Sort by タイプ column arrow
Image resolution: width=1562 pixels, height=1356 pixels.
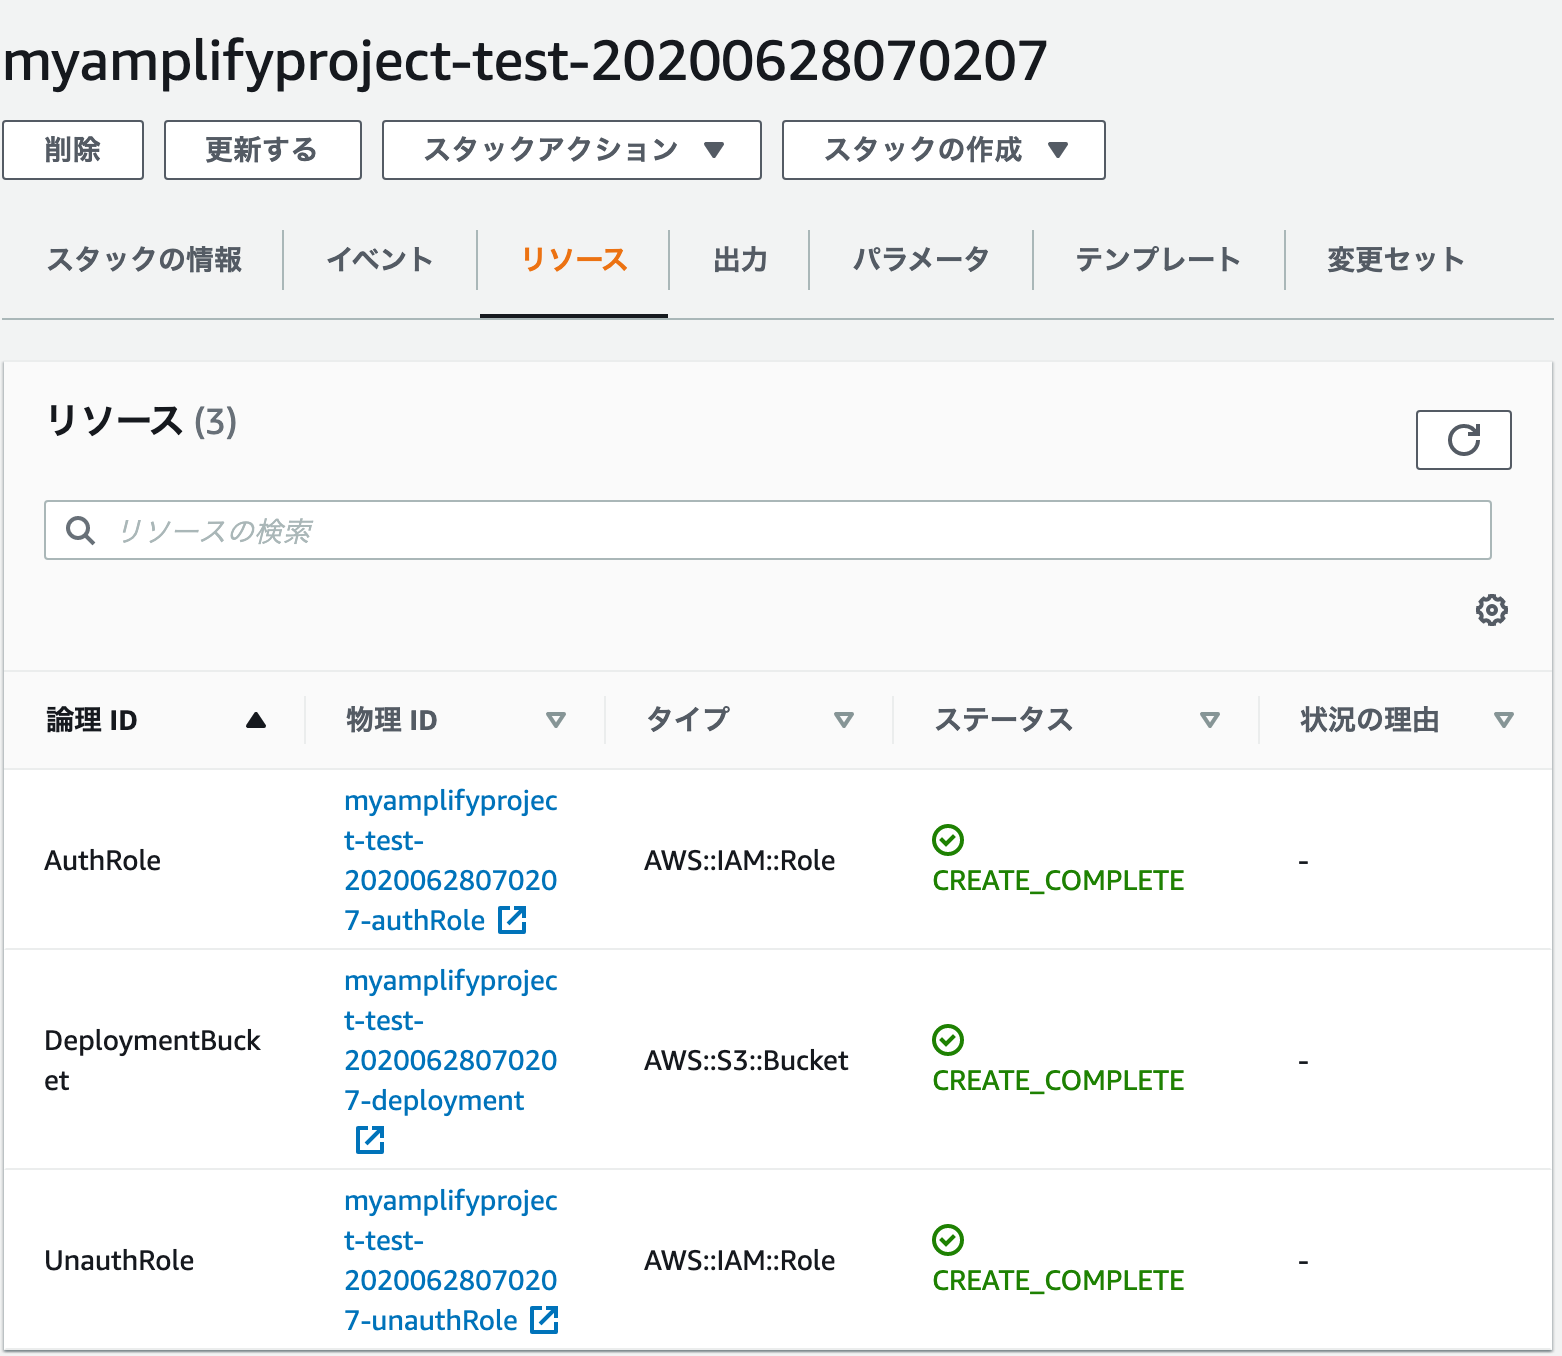tap(844, 720)
